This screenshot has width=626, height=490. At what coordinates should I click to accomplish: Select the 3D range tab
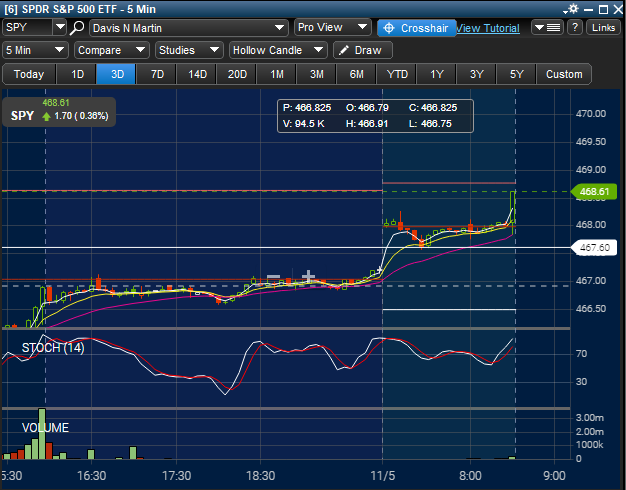click(117, 74)
